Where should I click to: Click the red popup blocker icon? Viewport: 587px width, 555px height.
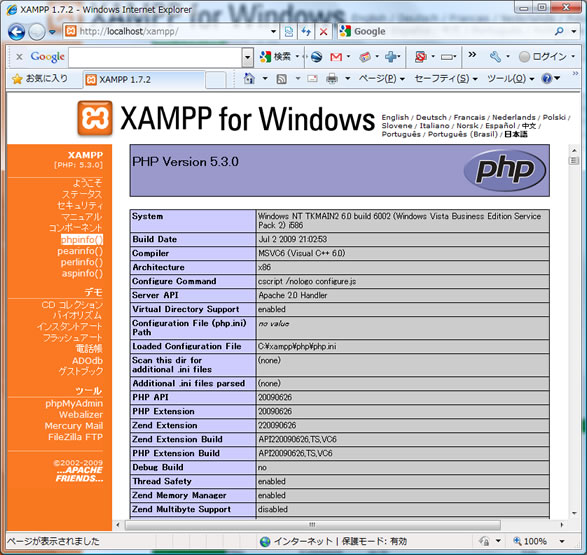coord(420,57)
